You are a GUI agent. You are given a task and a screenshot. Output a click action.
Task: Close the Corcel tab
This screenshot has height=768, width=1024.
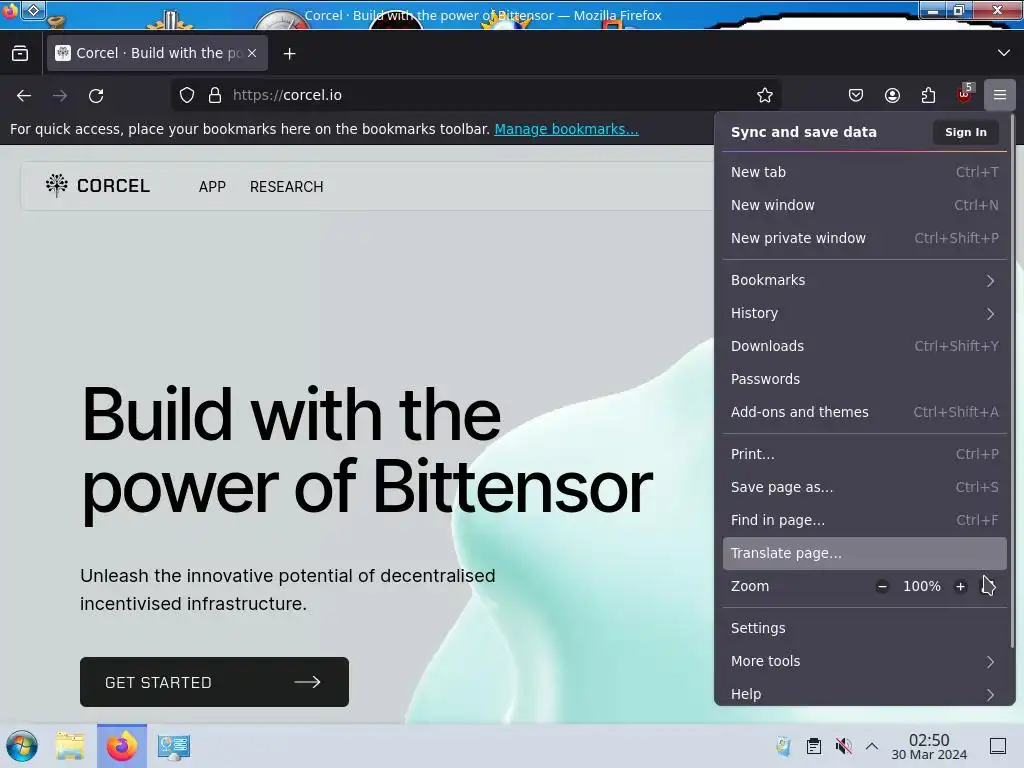[x=252, y=54]
